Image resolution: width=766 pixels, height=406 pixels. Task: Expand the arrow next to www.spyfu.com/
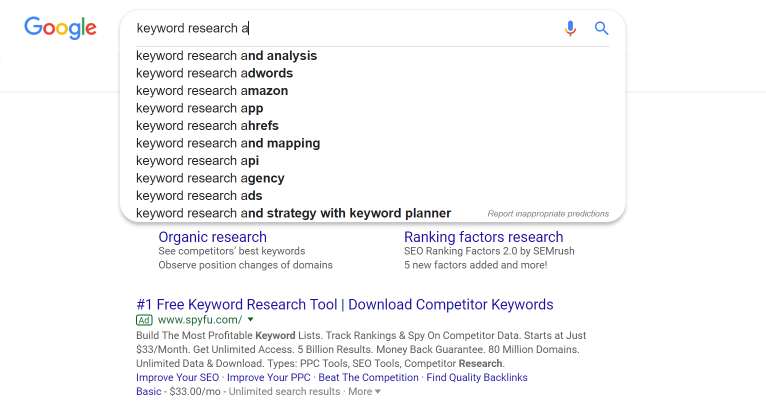coord(251,320)
